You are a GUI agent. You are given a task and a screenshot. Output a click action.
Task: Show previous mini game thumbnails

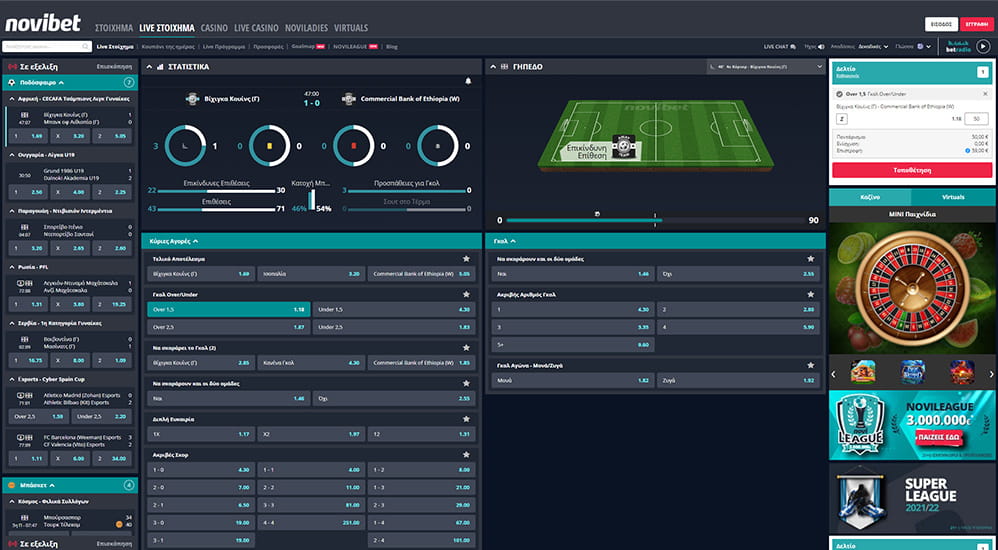tap(834, 374)
